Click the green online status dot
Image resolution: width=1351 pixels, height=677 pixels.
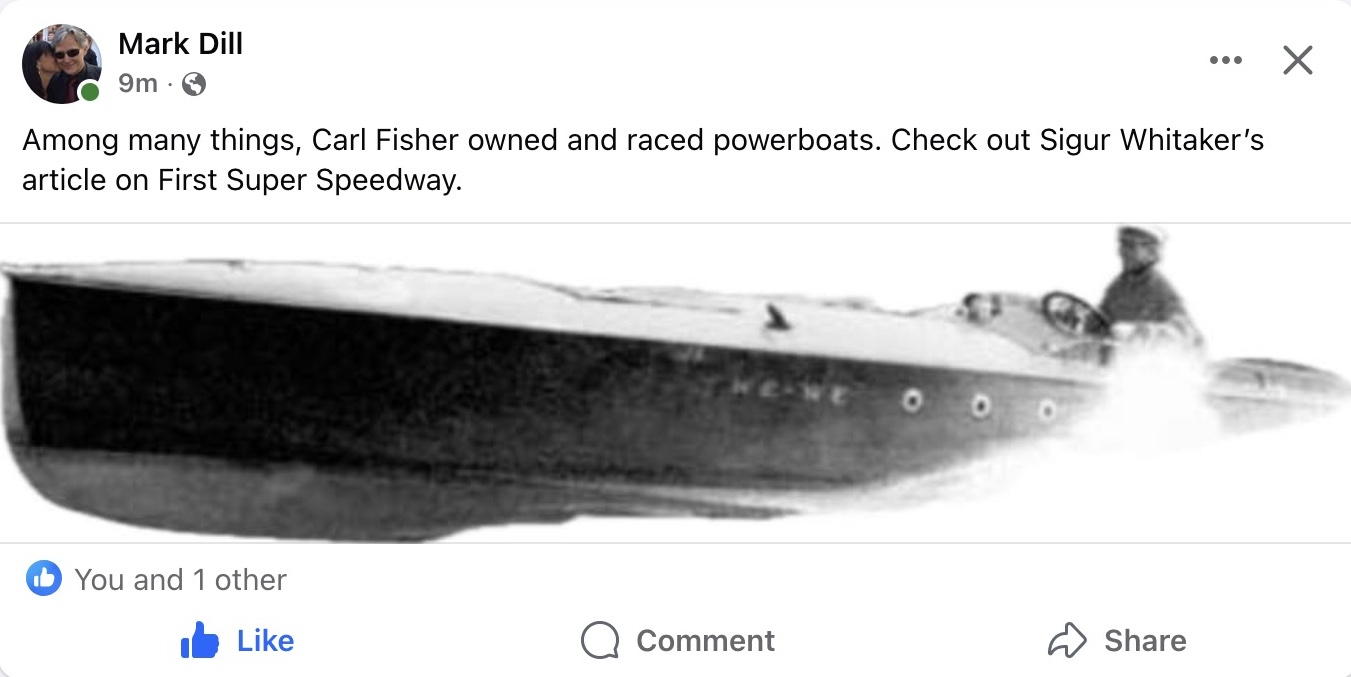pos(90,93)
